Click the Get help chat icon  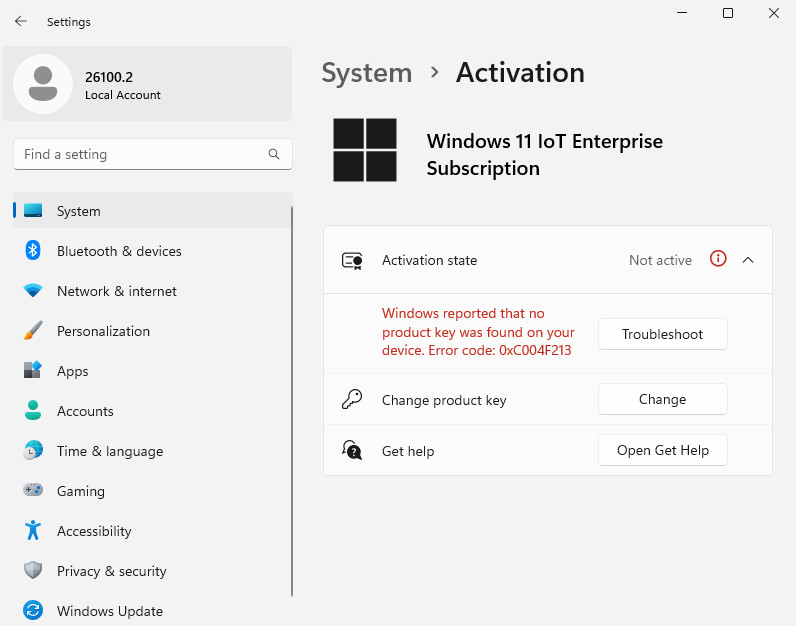click(x=352, y=450)
